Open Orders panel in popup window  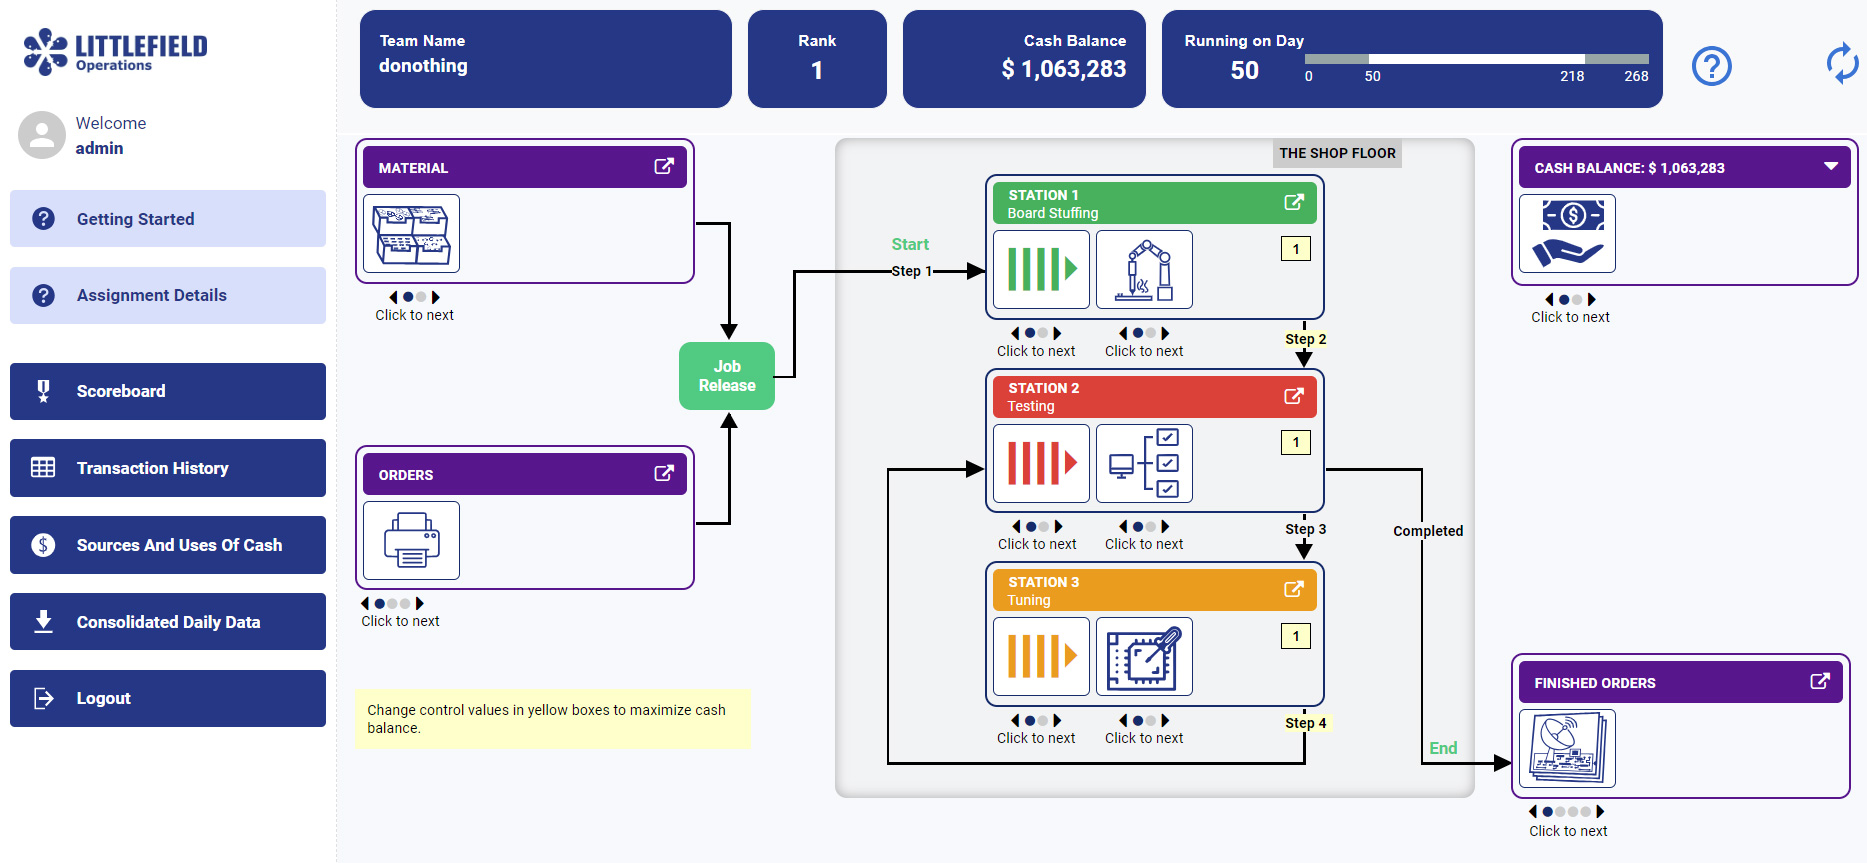tap(664, 473)
